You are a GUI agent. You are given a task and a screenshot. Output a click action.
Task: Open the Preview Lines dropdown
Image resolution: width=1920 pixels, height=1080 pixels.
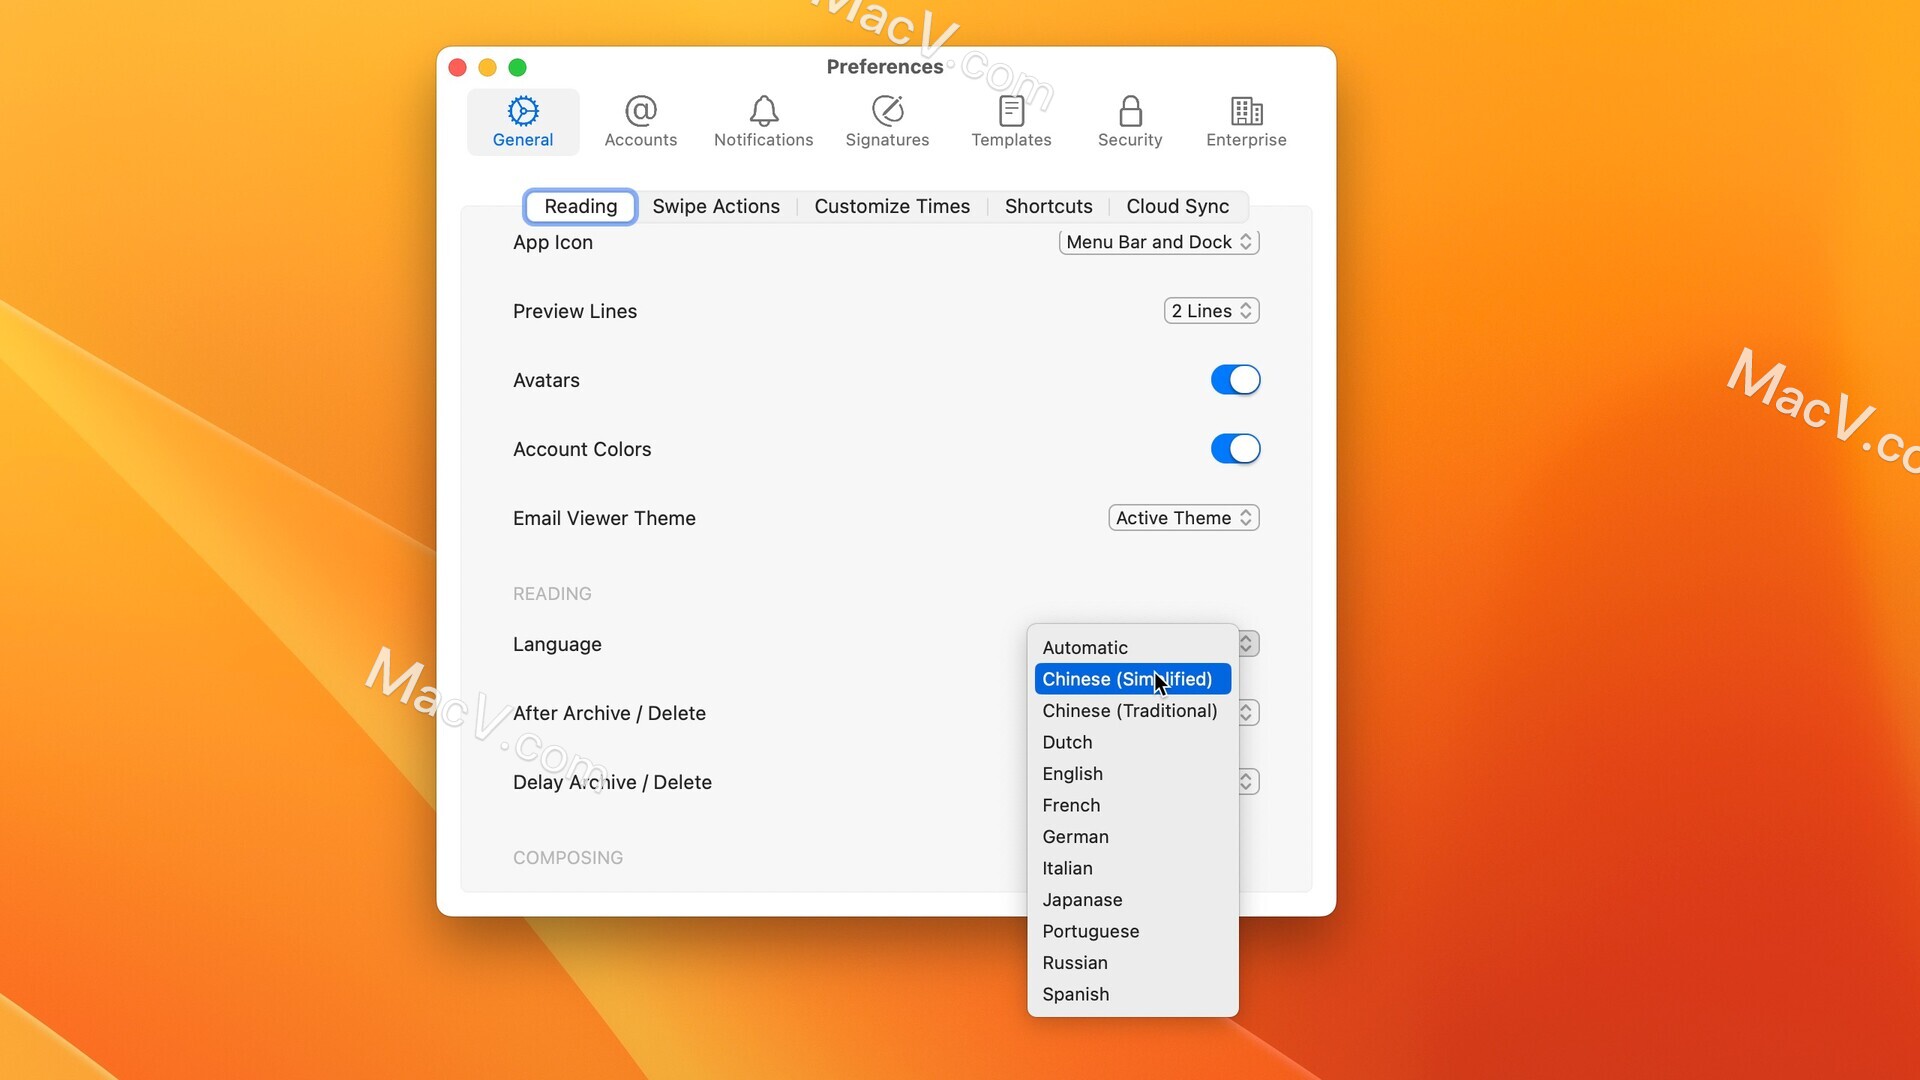click(x=1212, y=311)
